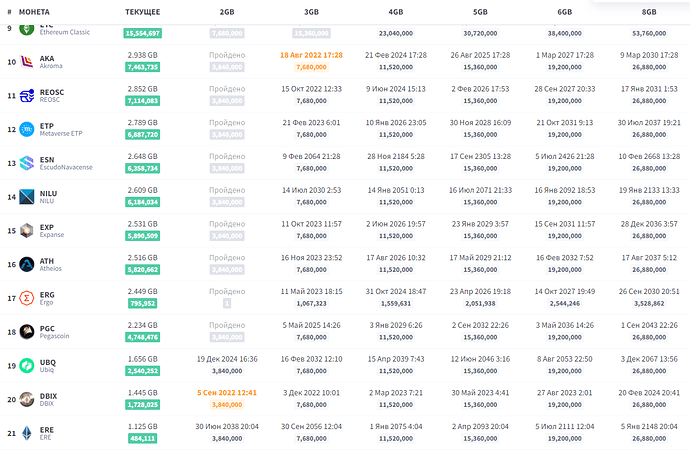Click the EscudoNavacense ESN logo

(x=27, y=163)
